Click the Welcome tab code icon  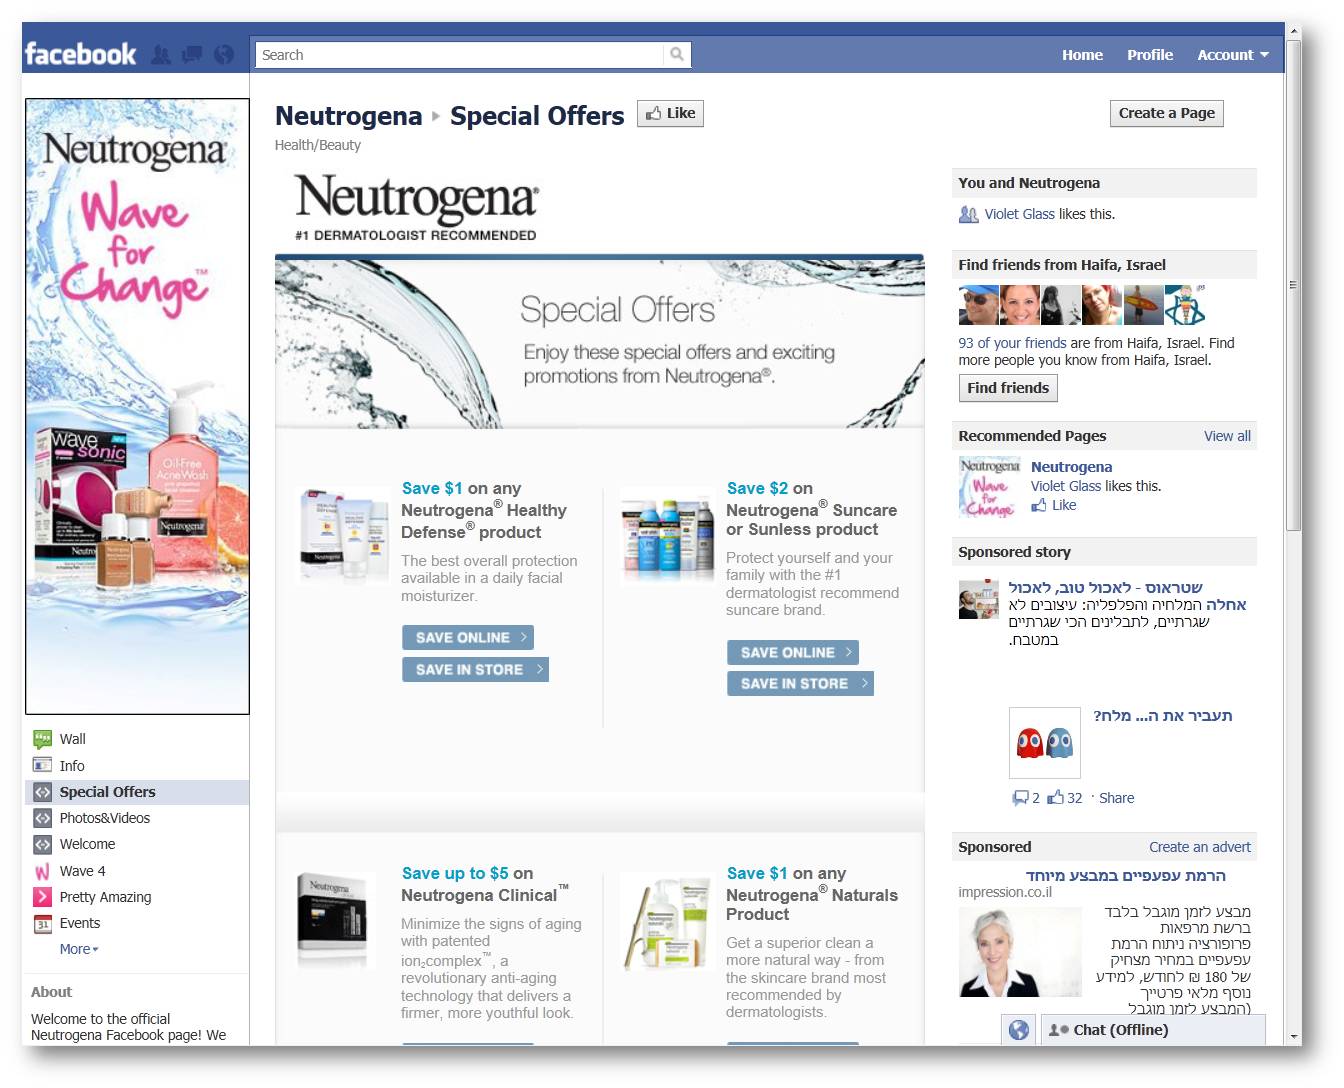coord(42,844)
